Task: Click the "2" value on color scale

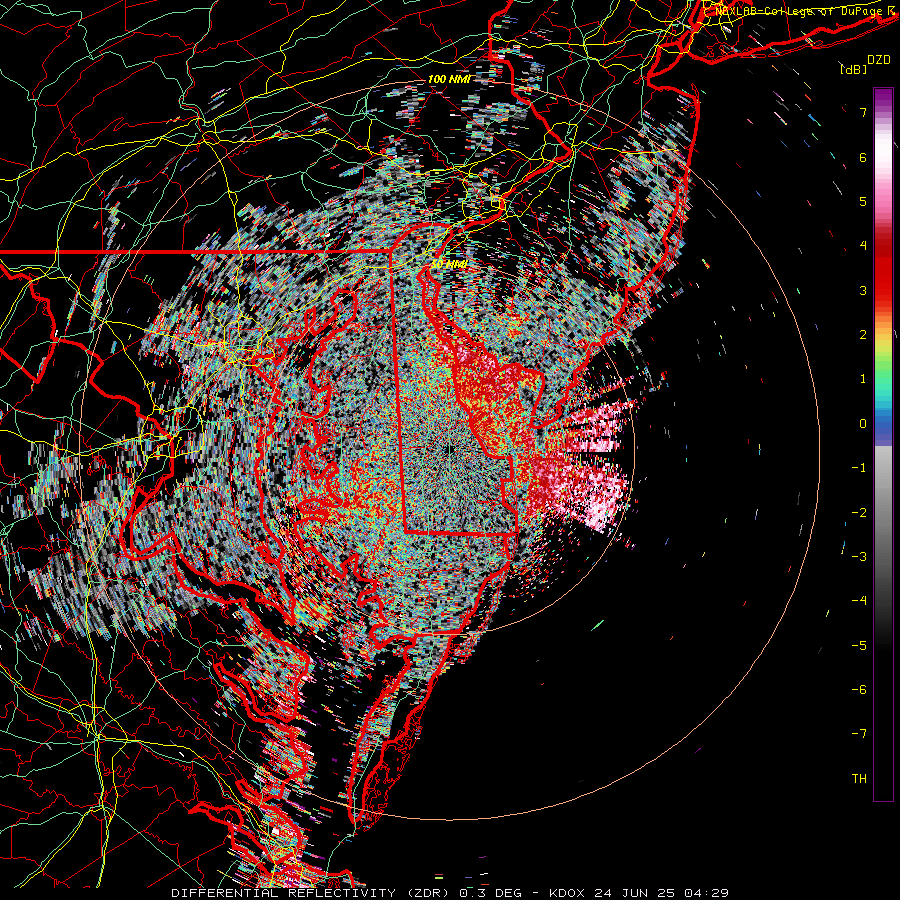Action: [x=863, y=335]
